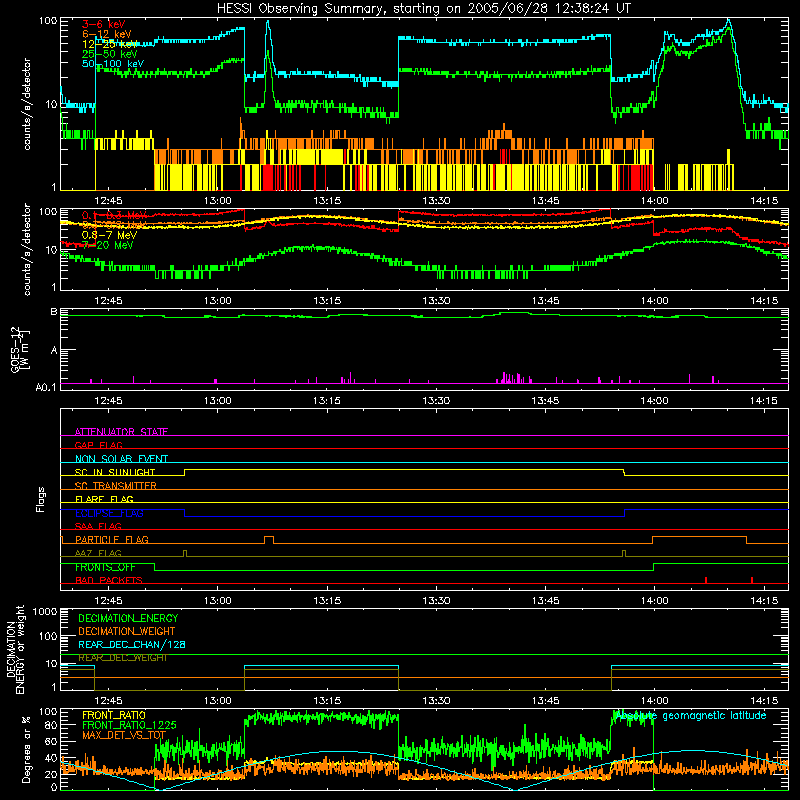The height and width of the screenshot is (800, 800).
Task: Click the 12-25 keV legend label
Action: pyautogui.click(x=110, y=44)
